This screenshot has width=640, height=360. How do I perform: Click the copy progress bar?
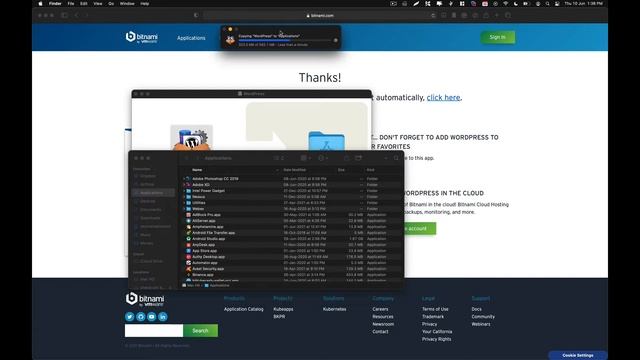click(x=285, y=40)
